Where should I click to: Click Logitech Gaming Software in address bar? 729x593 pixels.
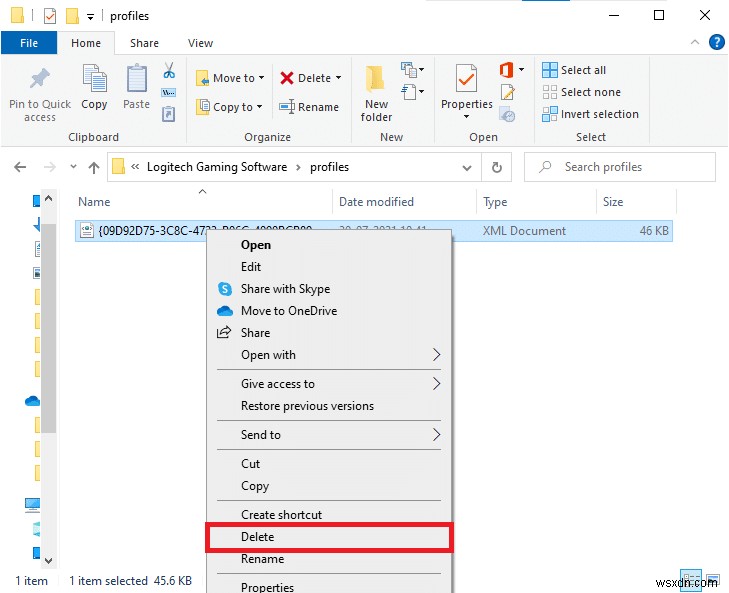[x=217, y=167]
